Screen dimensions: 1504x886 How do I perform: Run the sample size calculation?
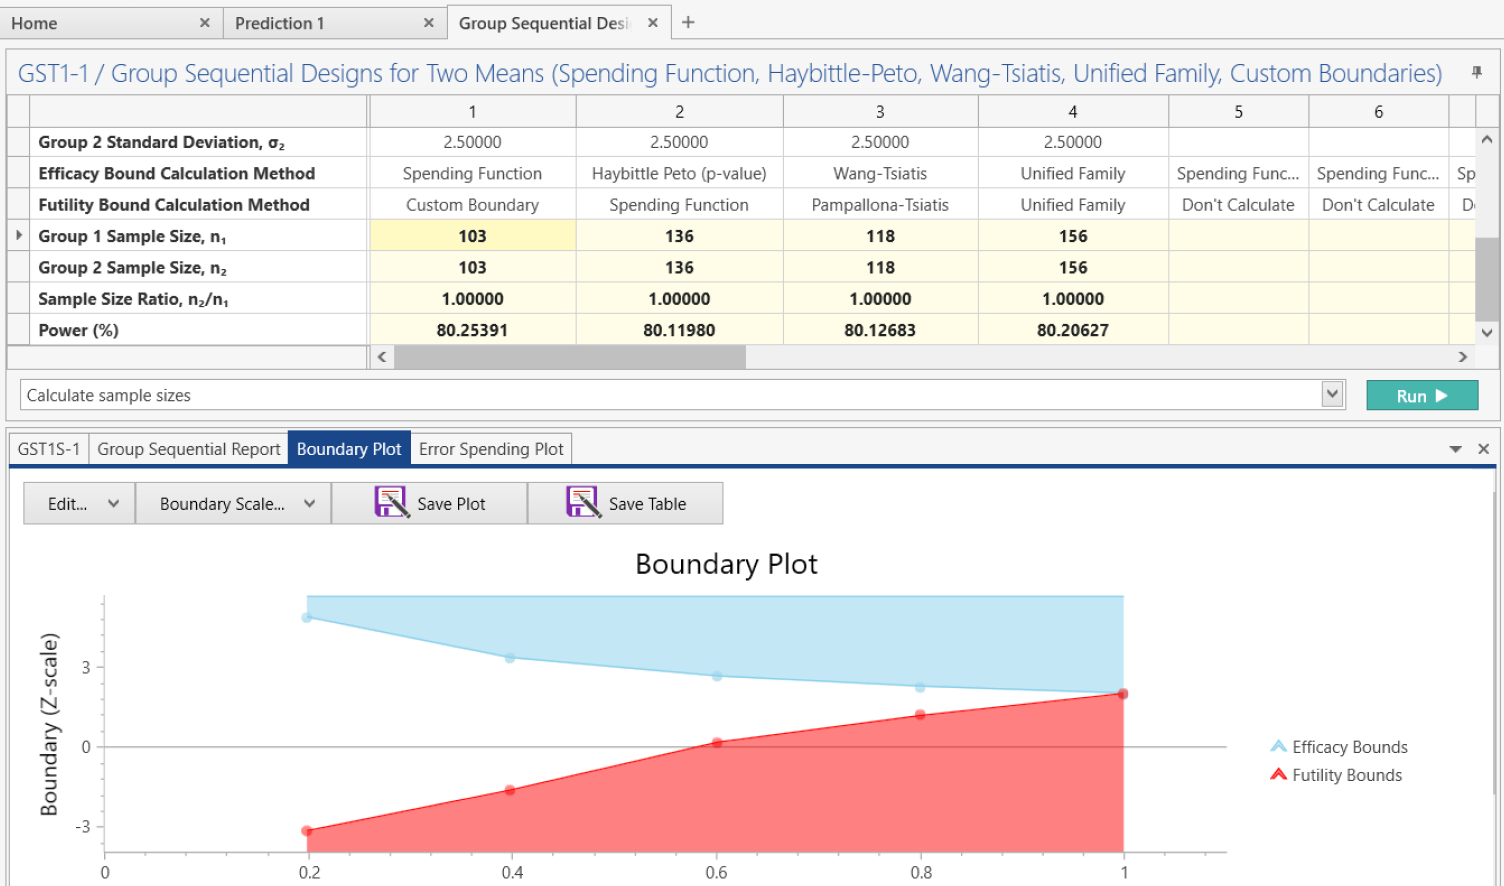click(1421, 394)
